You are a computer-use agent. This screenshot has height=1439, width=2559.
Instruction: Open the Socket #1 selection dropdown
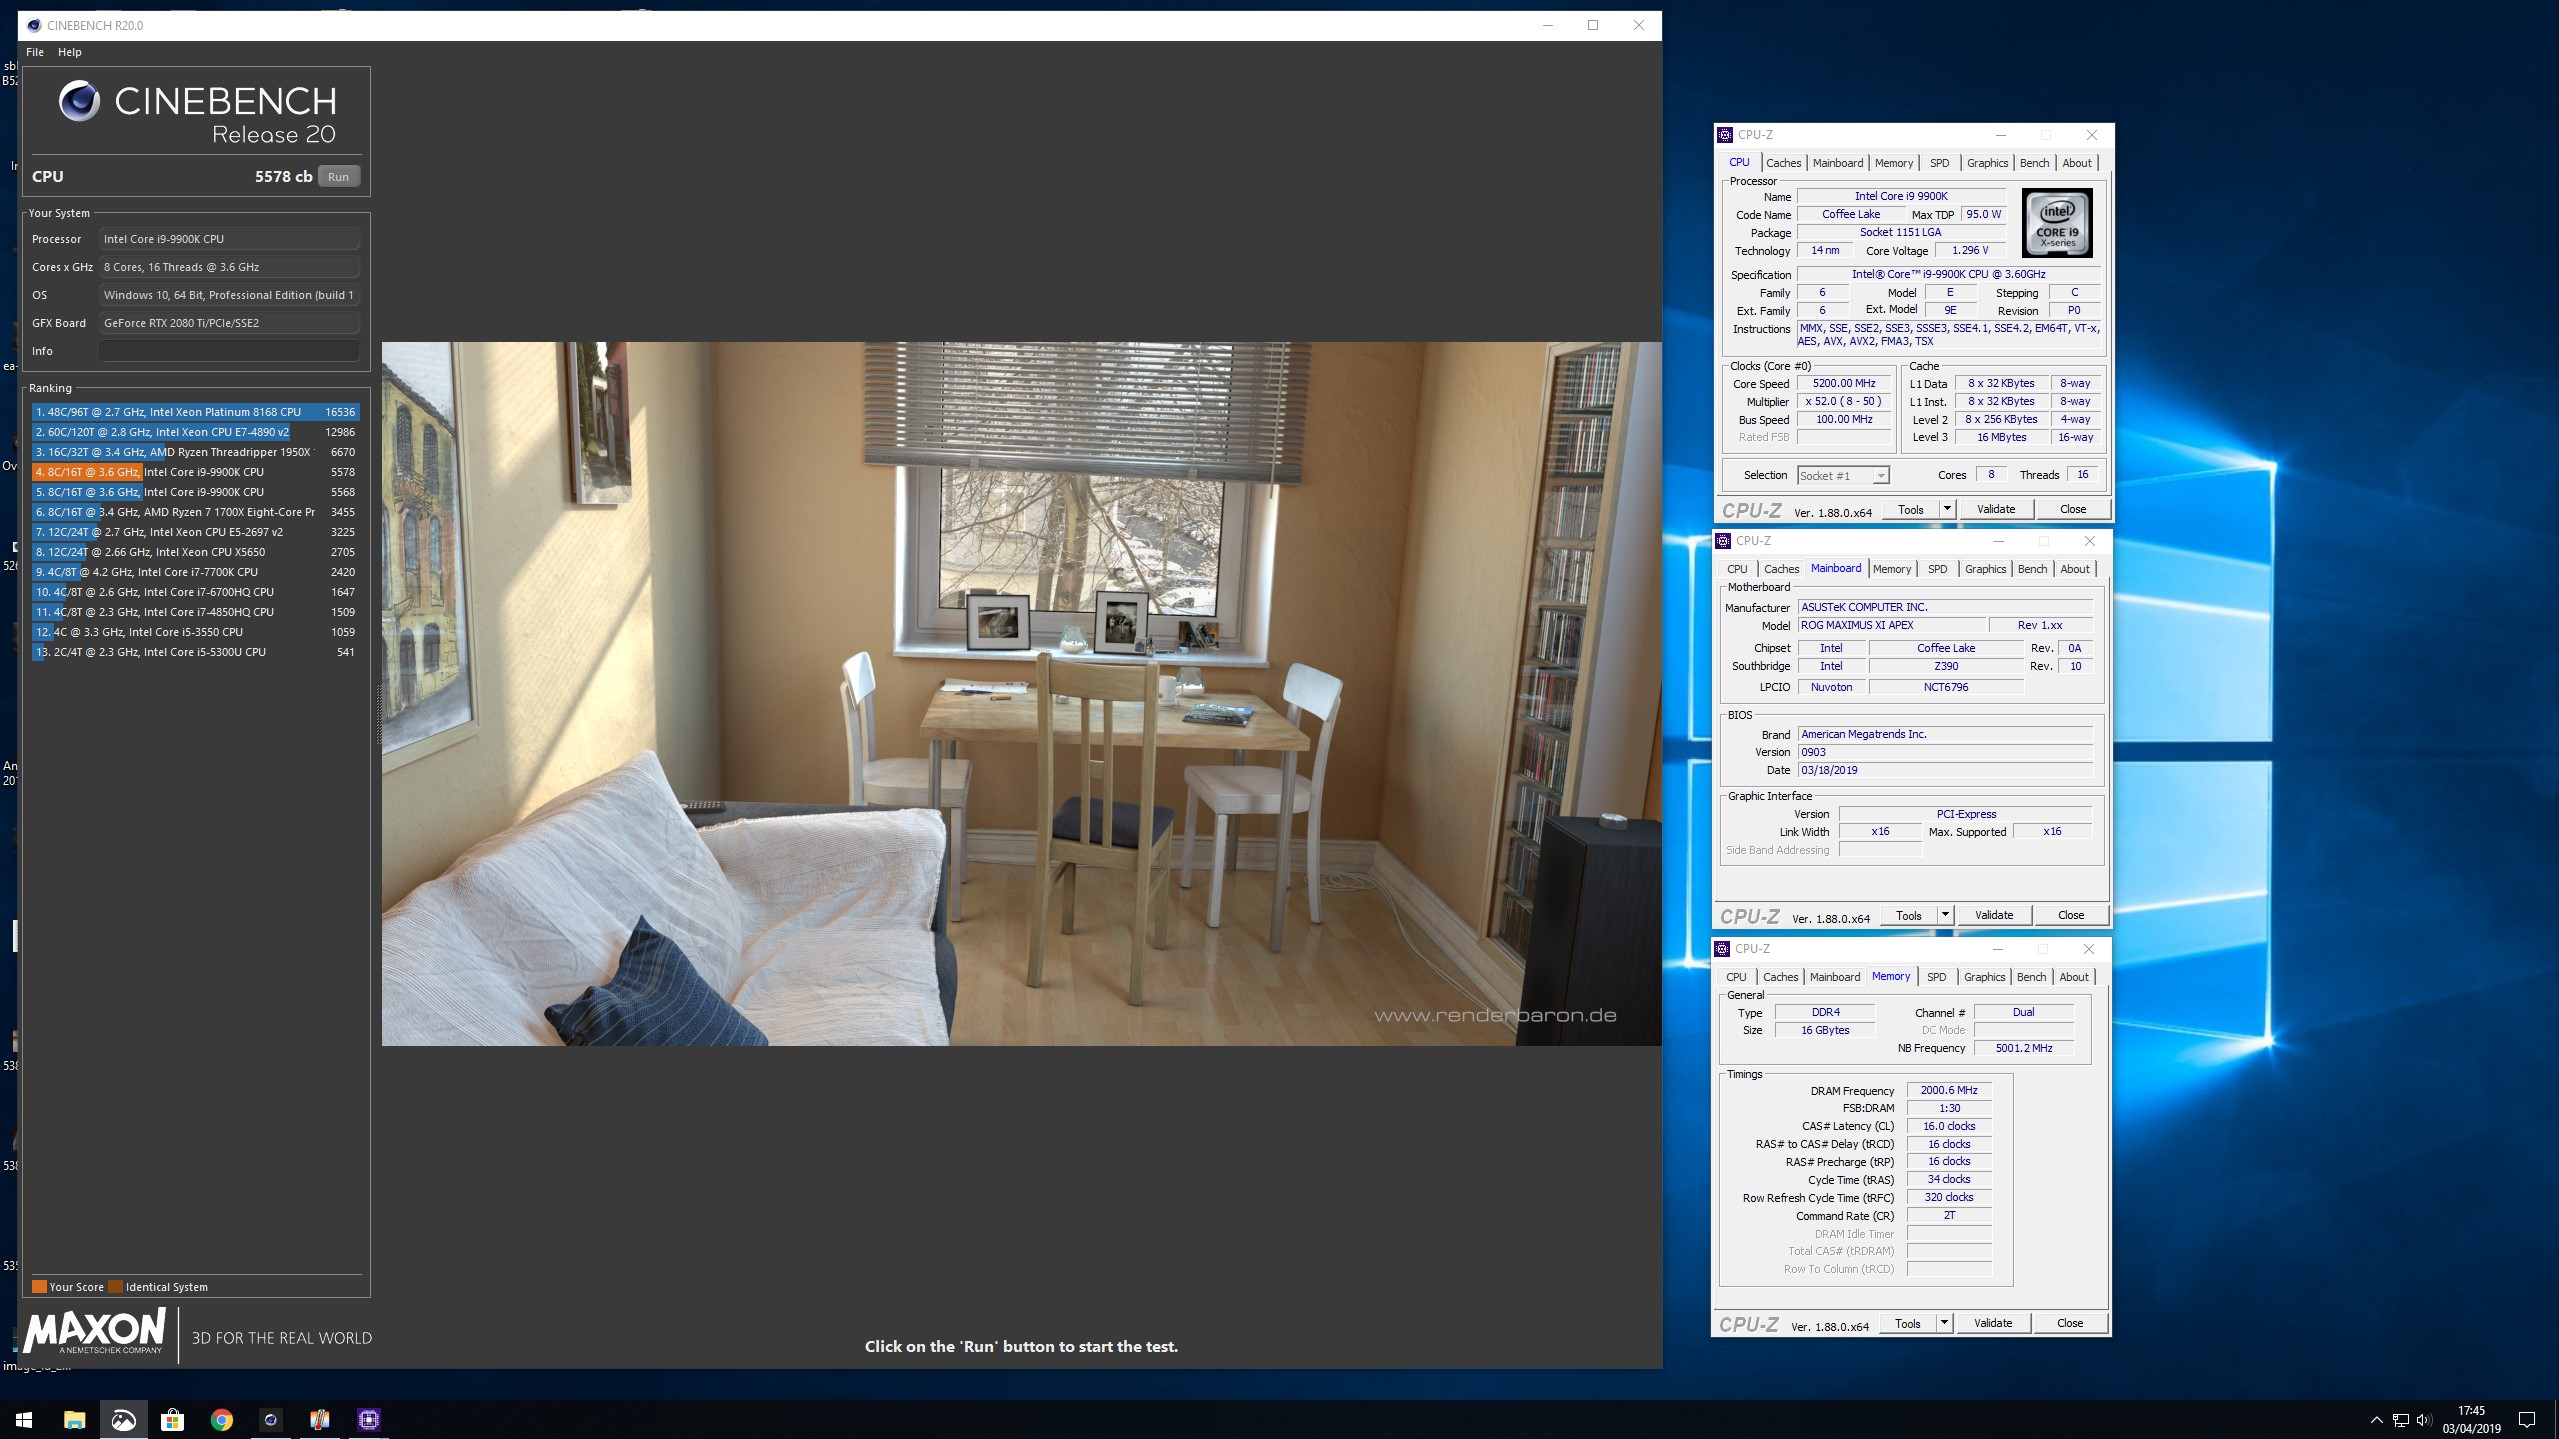pos(1842,476)
